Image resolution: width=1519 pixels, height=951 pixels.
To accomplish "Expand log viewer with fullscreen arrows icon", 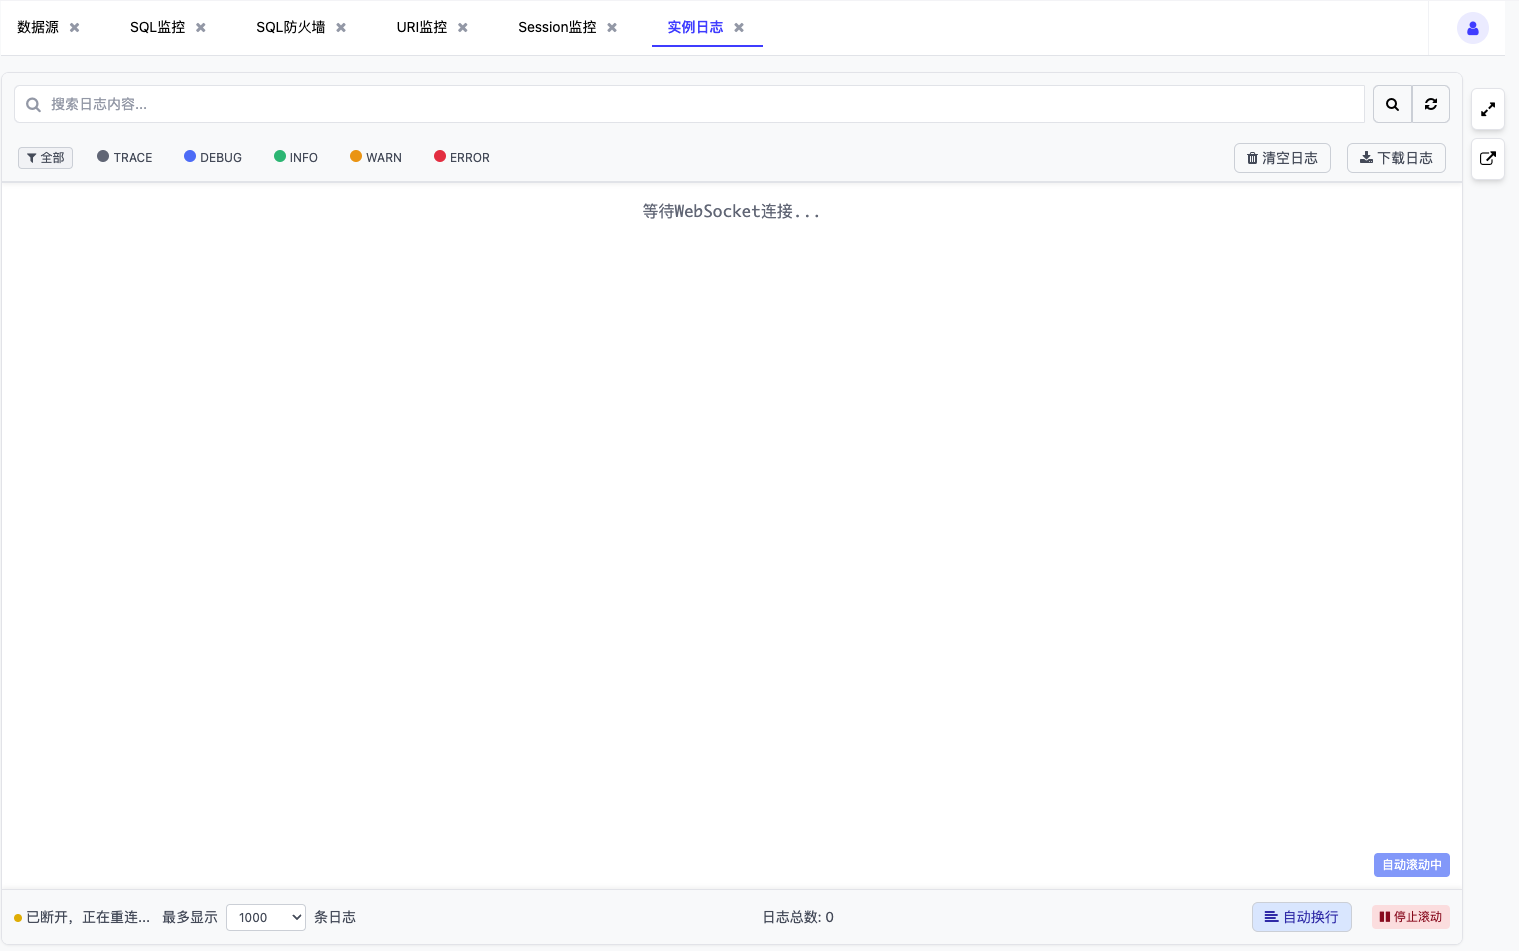I will (1487, 109).
